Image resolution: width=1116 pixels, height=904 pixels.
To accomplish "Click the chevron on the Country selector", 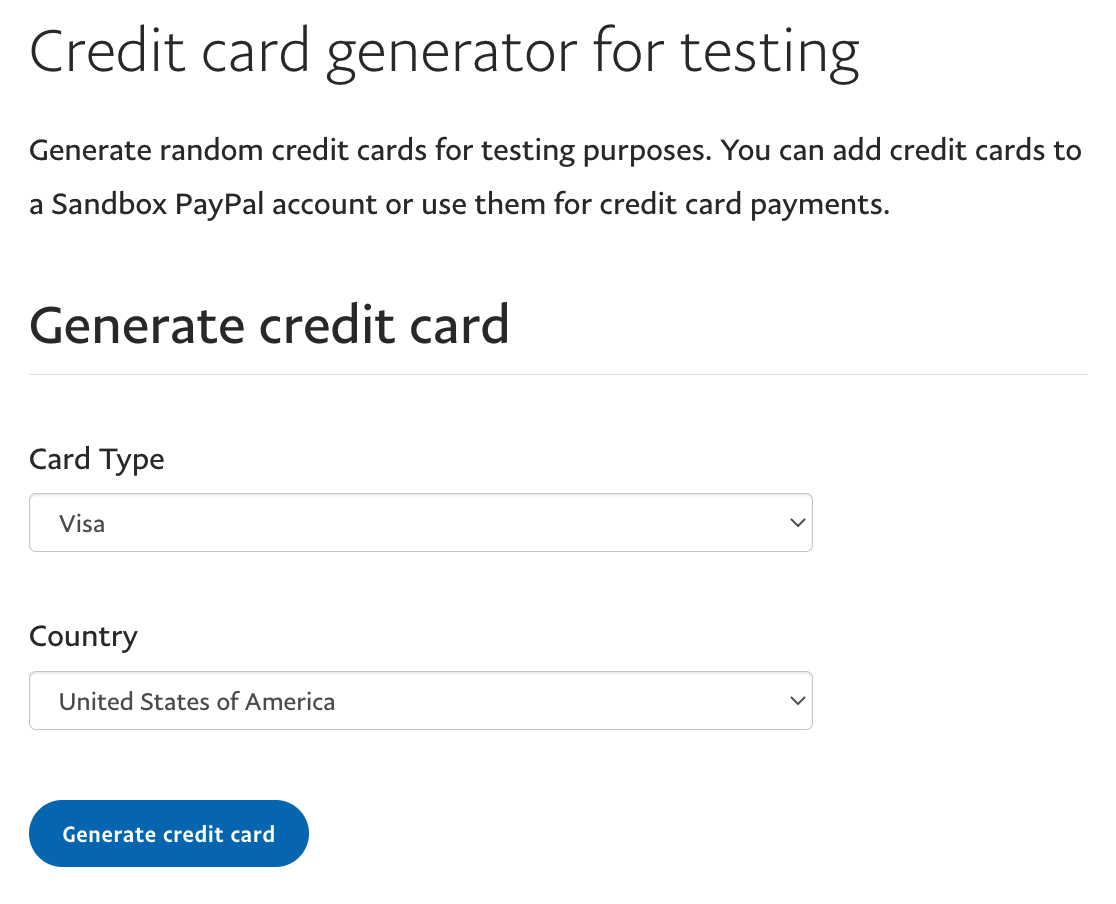I will pos(797,700).
